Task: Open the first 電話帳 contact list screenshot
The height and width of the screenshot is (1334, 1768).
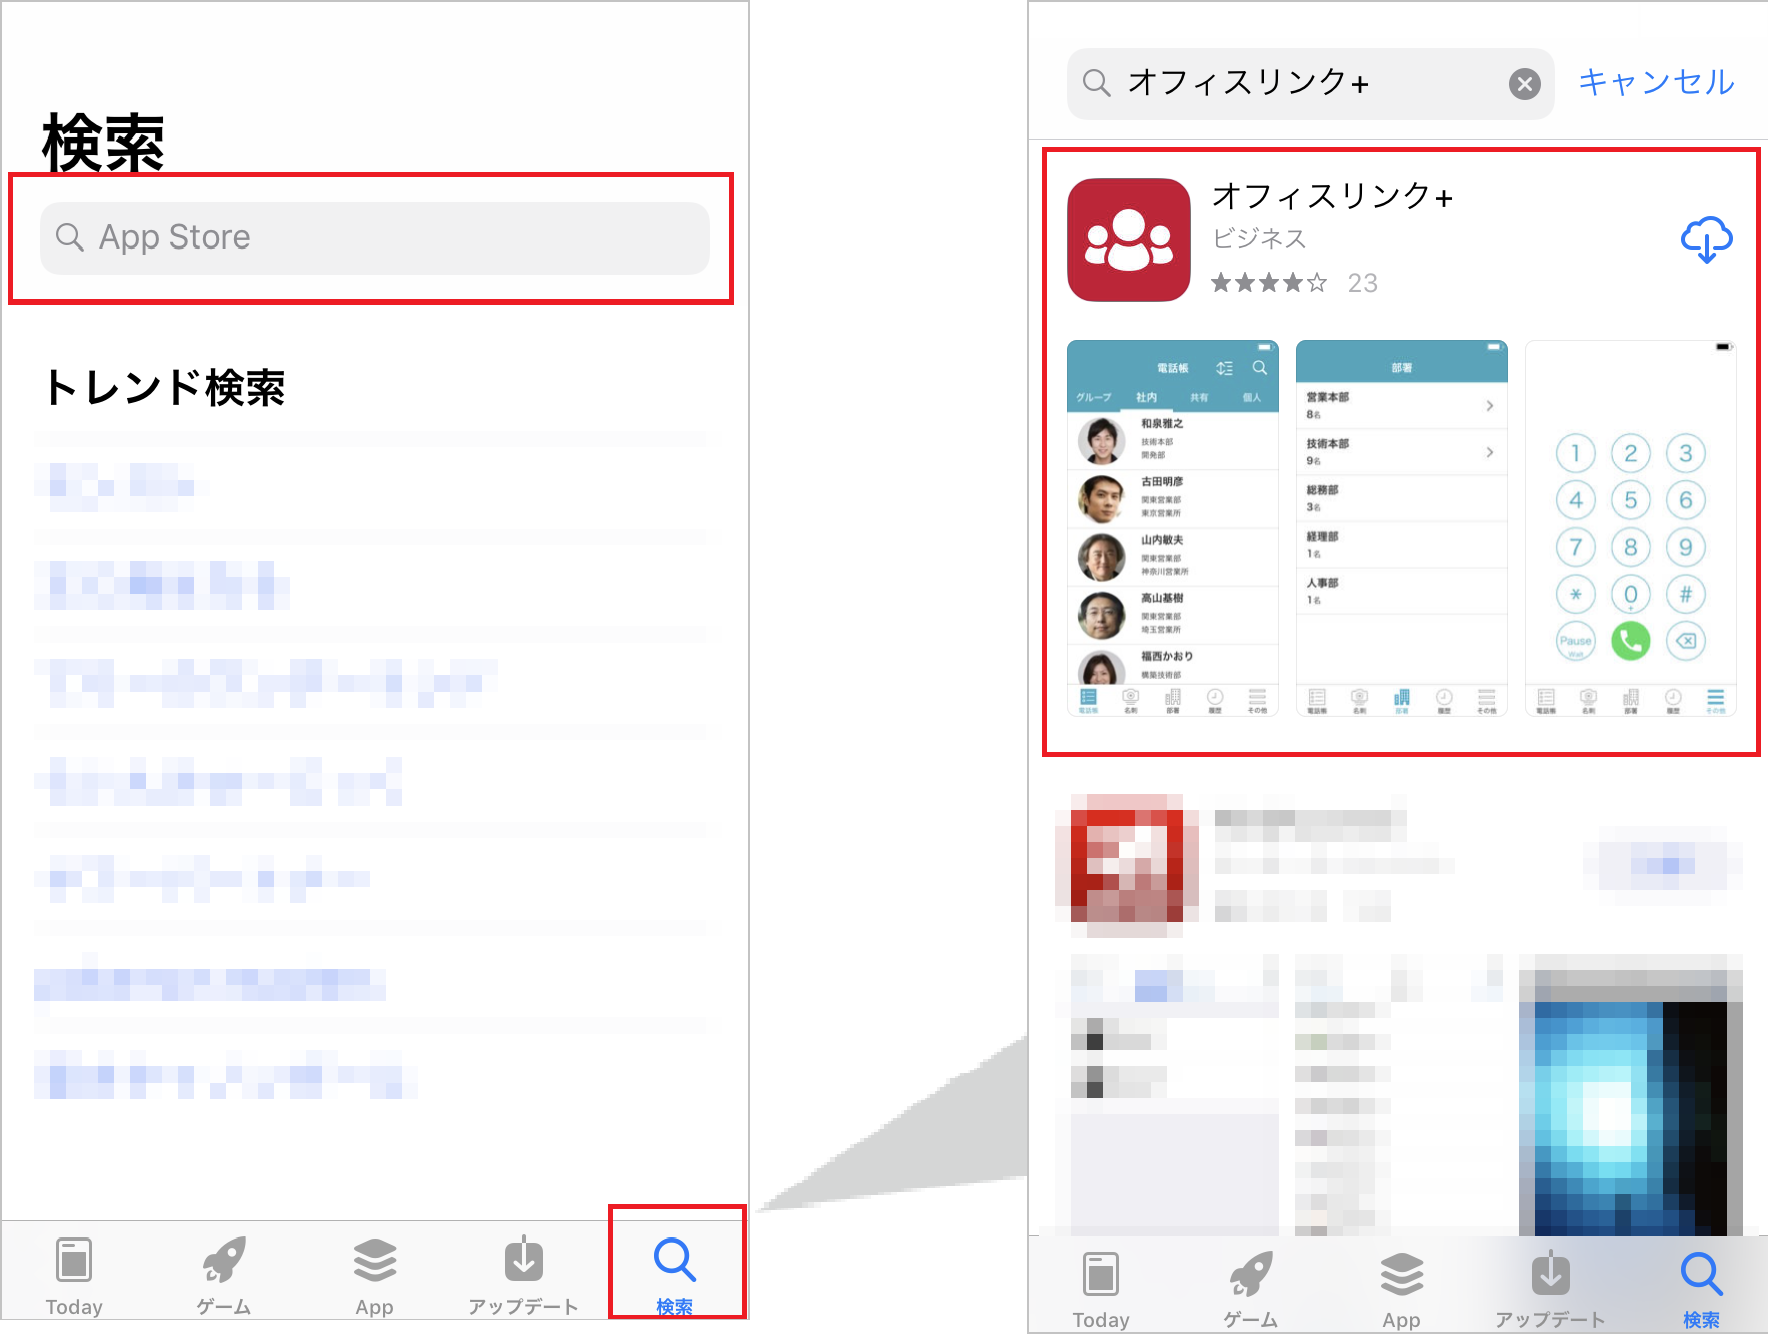Action: [1173, 530]
